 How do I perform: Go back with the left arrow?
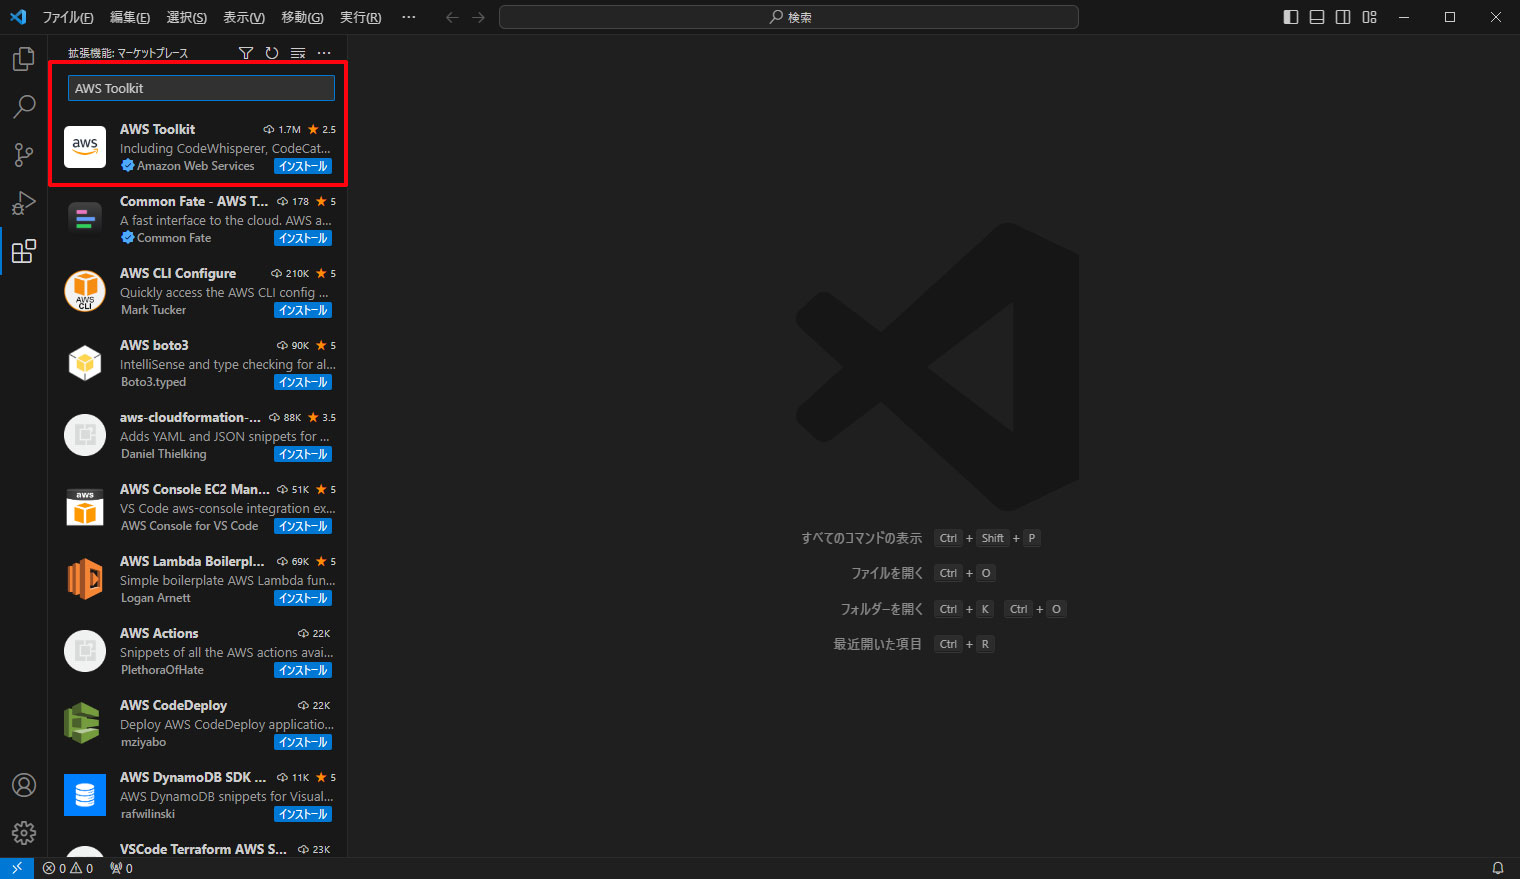(x=452, y=17)
